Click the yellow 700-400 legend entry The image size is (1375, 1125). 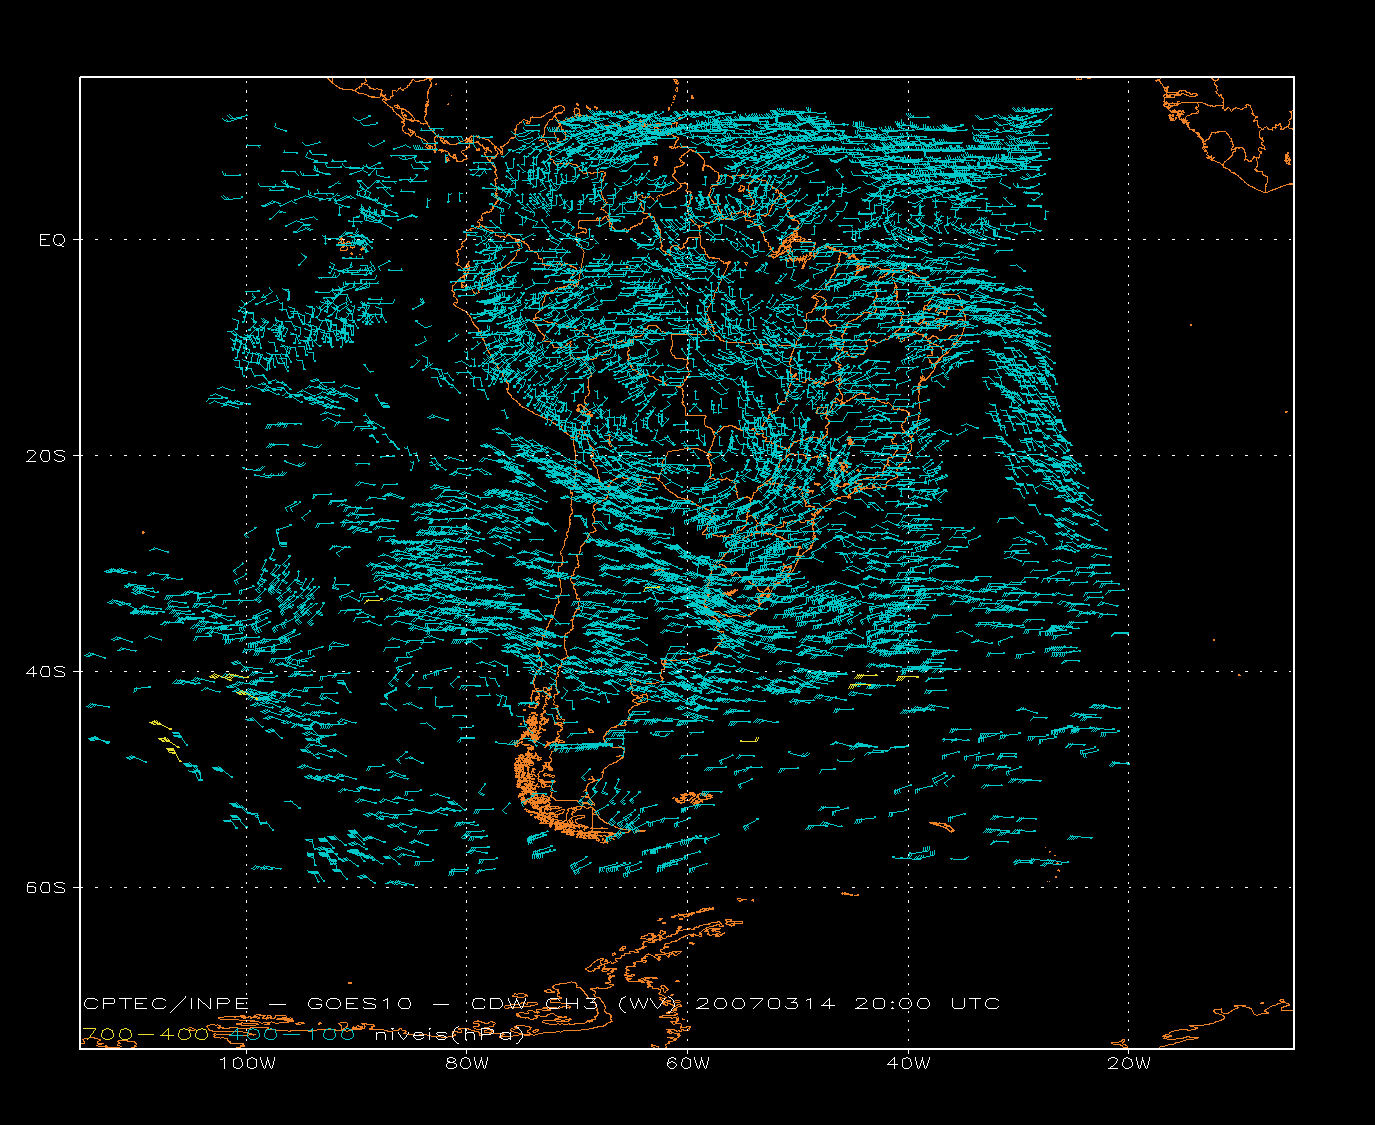point(145,1034)
